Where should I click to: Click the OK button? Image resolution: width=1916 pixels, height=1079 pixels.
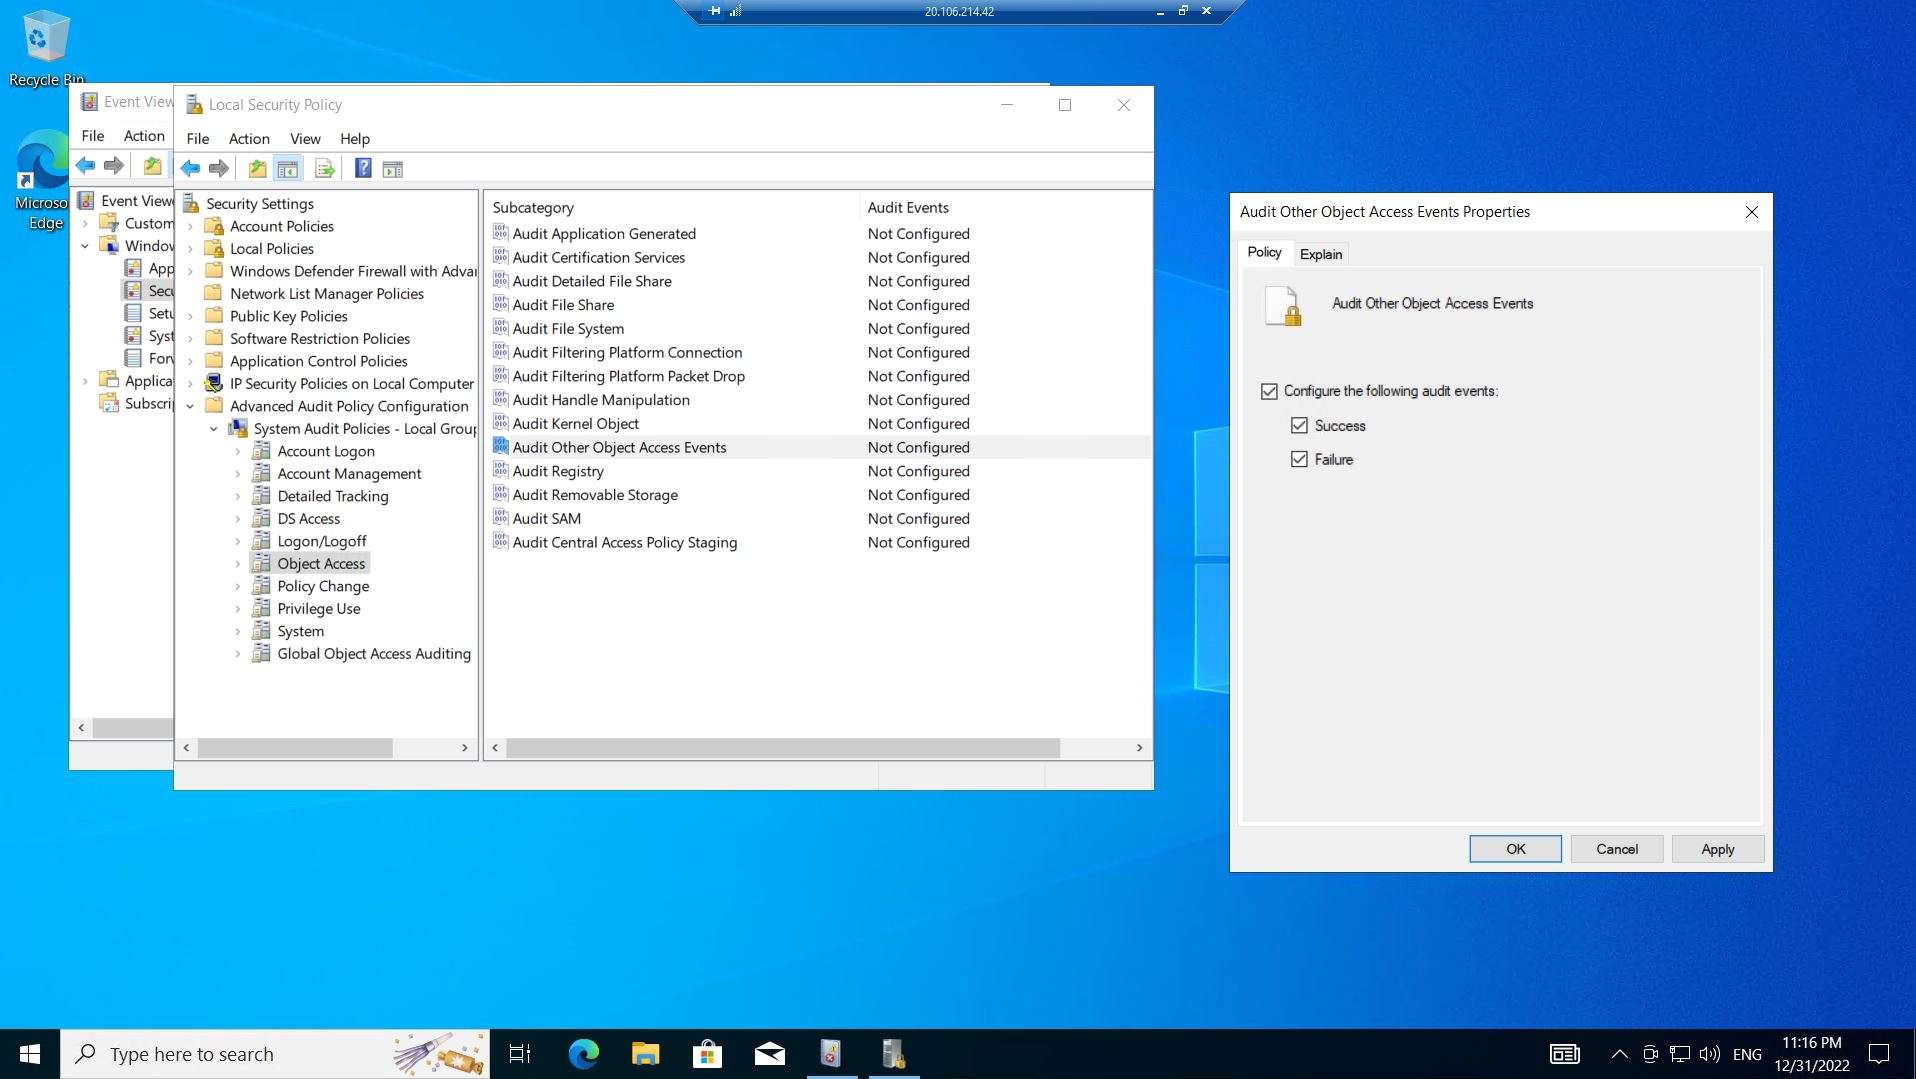pyautogui.click(x=1514, y=848)
